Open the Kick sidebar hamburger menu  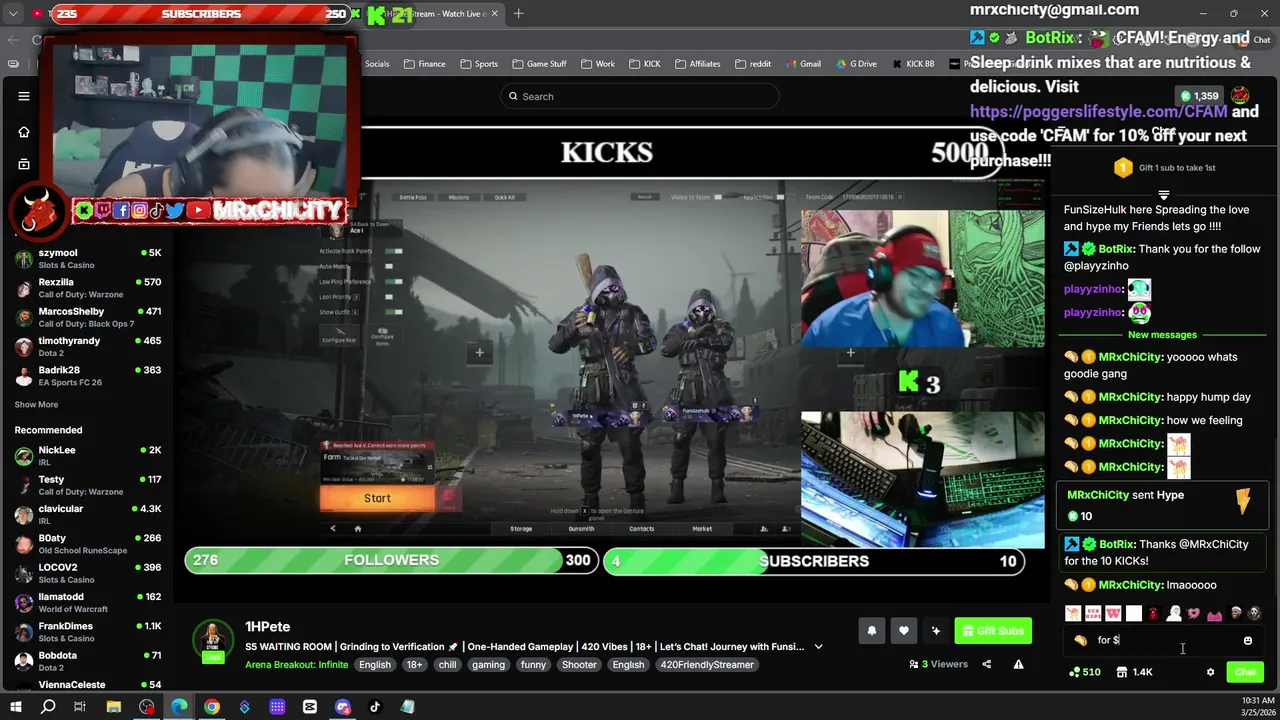[24, 96]
